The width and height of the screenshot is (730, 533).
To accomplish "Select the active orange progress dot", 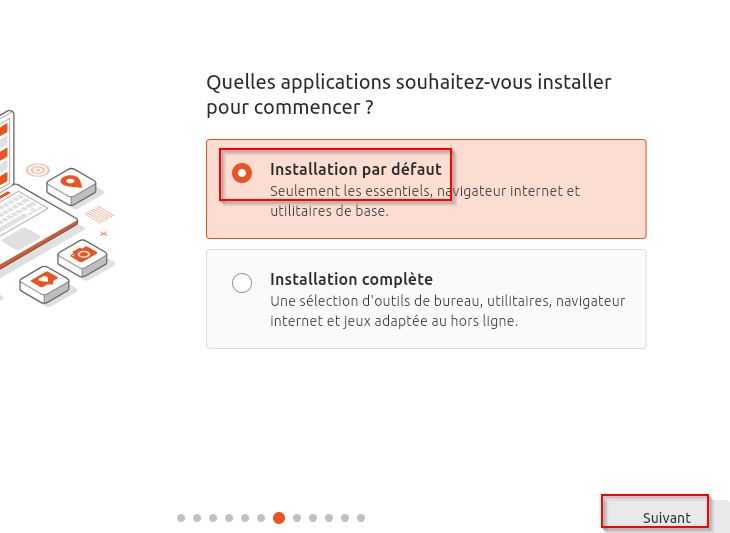I will [x=279, y=518].
